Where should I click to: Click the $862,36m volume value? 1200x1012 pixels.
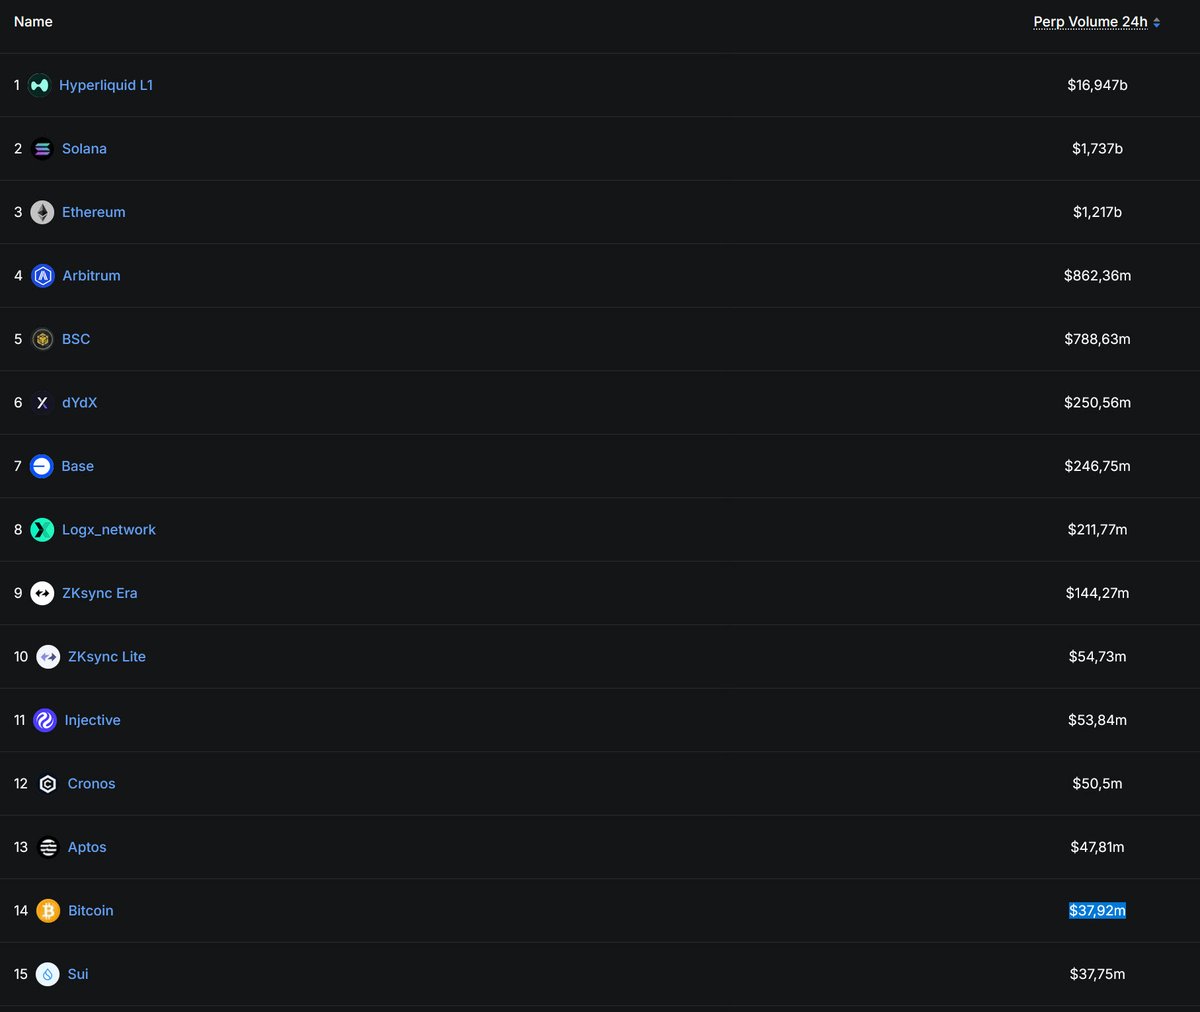click(1097, 276)
